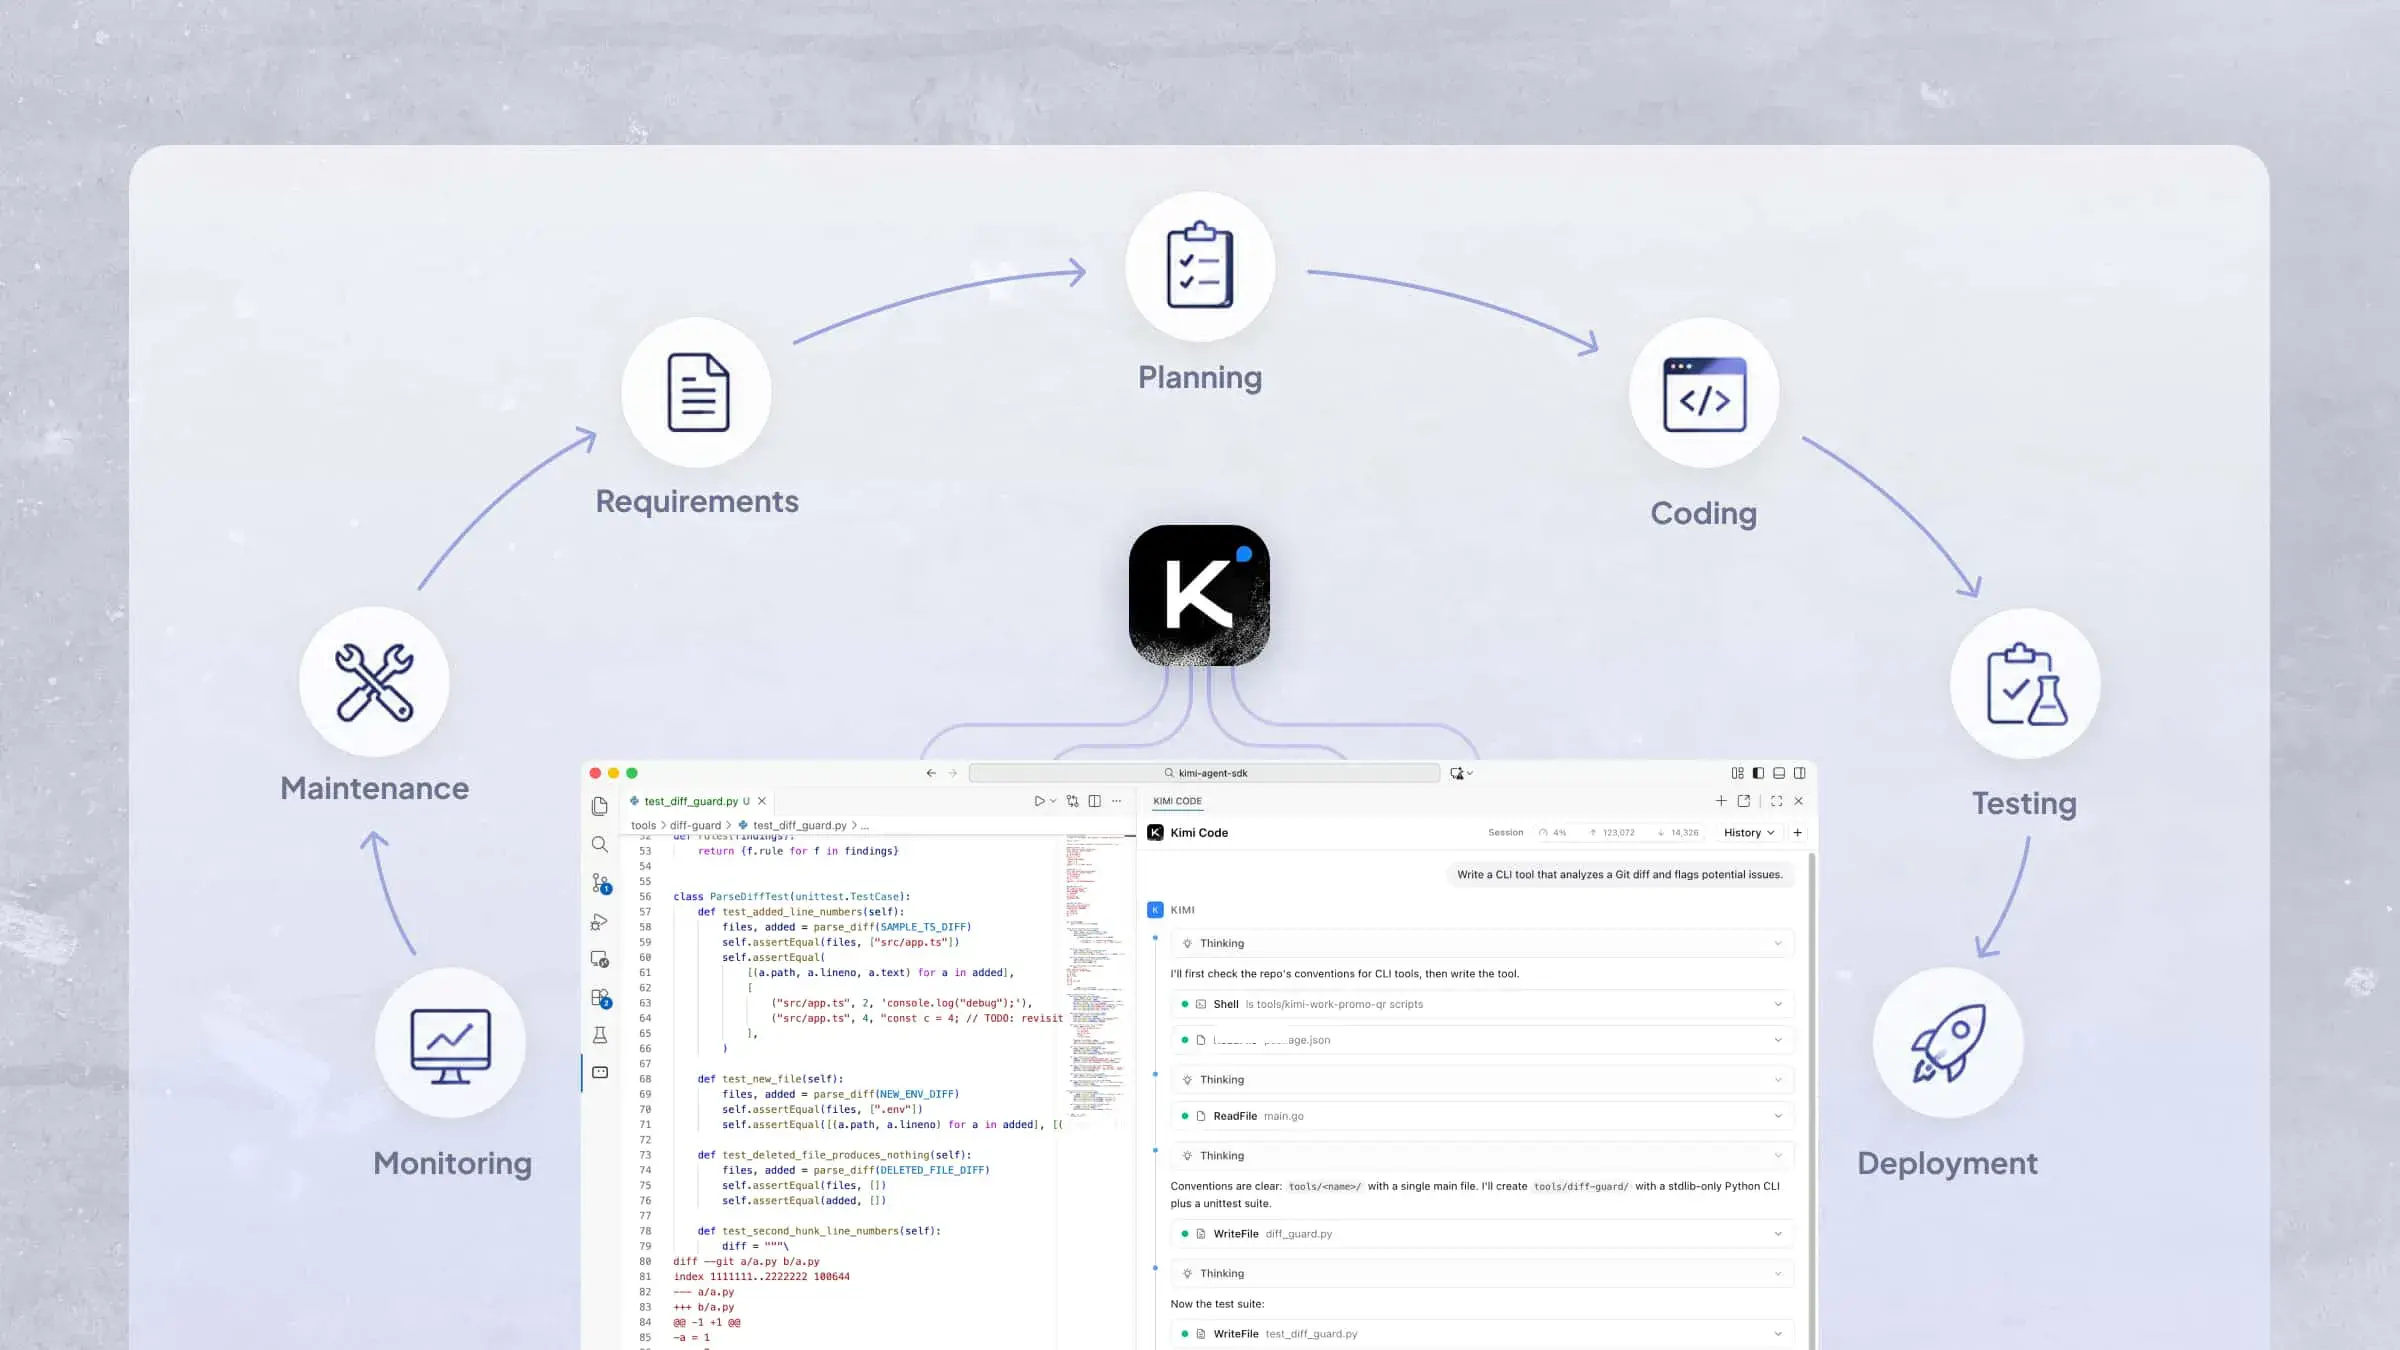Open the Run and Debug view
The image size is (2400, 1350).
point(600,922)
